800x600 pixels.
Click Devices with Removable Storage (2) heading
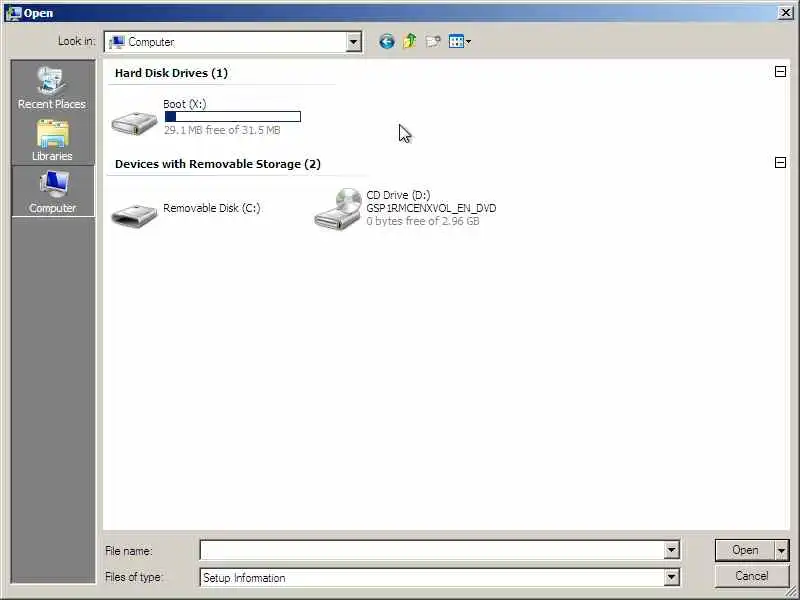[x=218, y=164]
